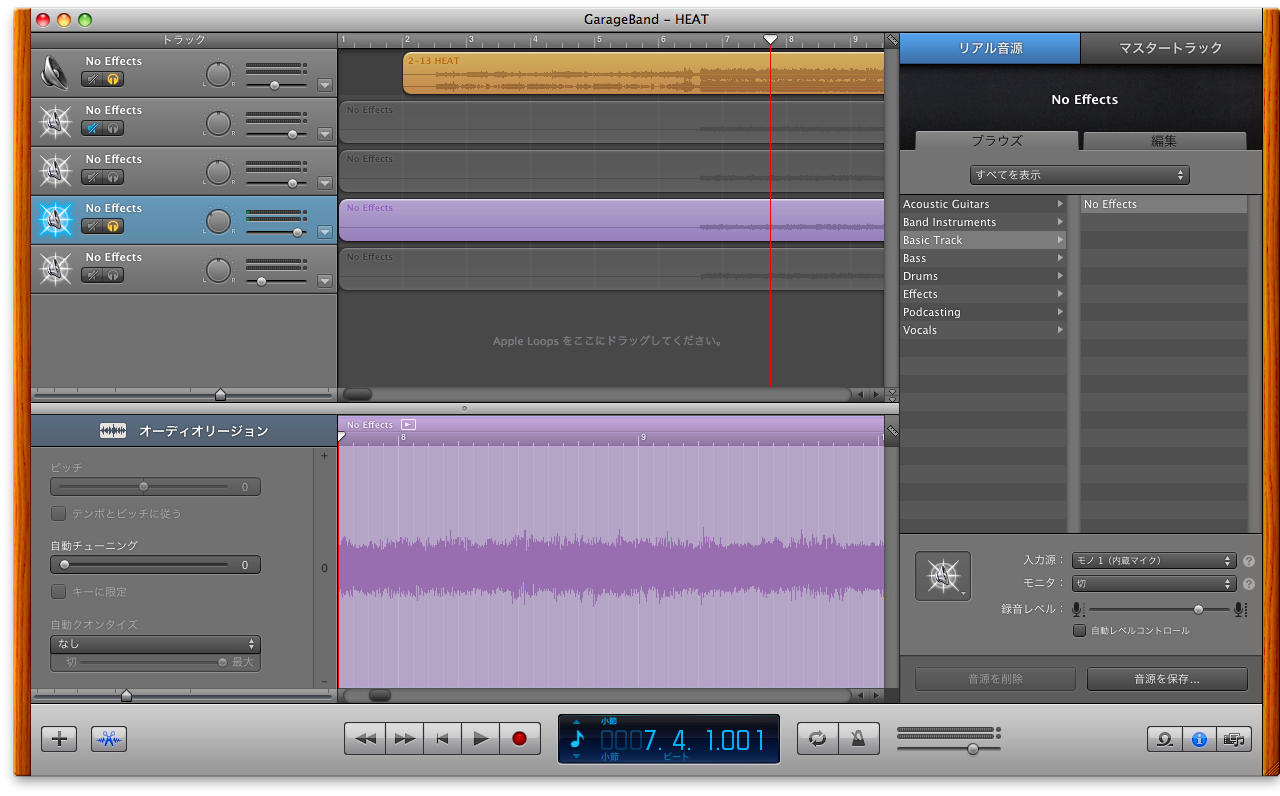This screenshot has height=796, width=1280.
Task: Jump to the beginning of the song
Action: [442, 739]
